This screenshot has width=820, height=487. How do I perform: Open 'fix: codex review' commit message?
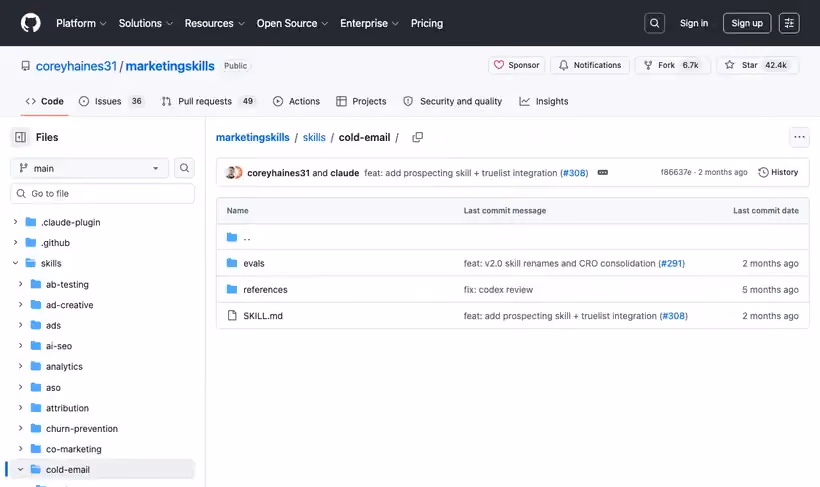click(x=498, y=289)
